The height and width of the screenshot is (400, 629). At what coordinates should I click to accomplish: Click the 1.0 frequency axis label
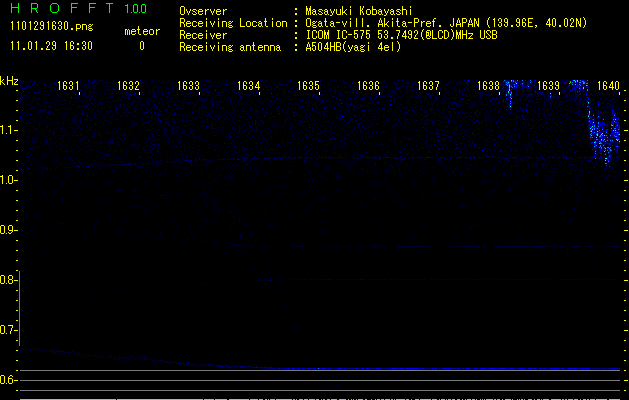click(8, 180)
